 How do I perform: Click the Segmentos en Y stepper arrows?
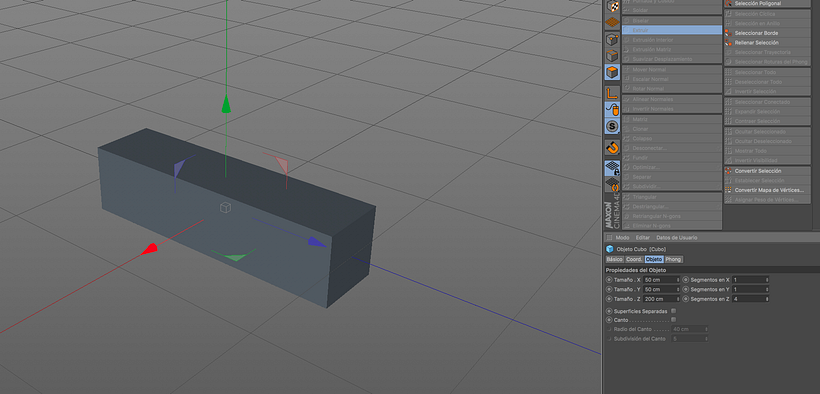767,289
